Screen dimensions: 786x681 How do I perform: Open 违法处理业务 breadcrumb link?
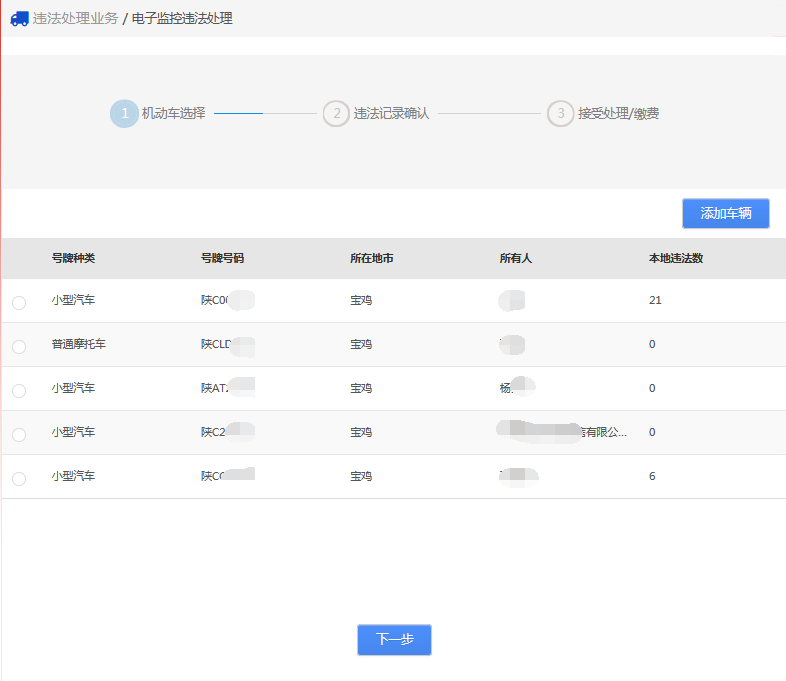[x=75, y=18]
